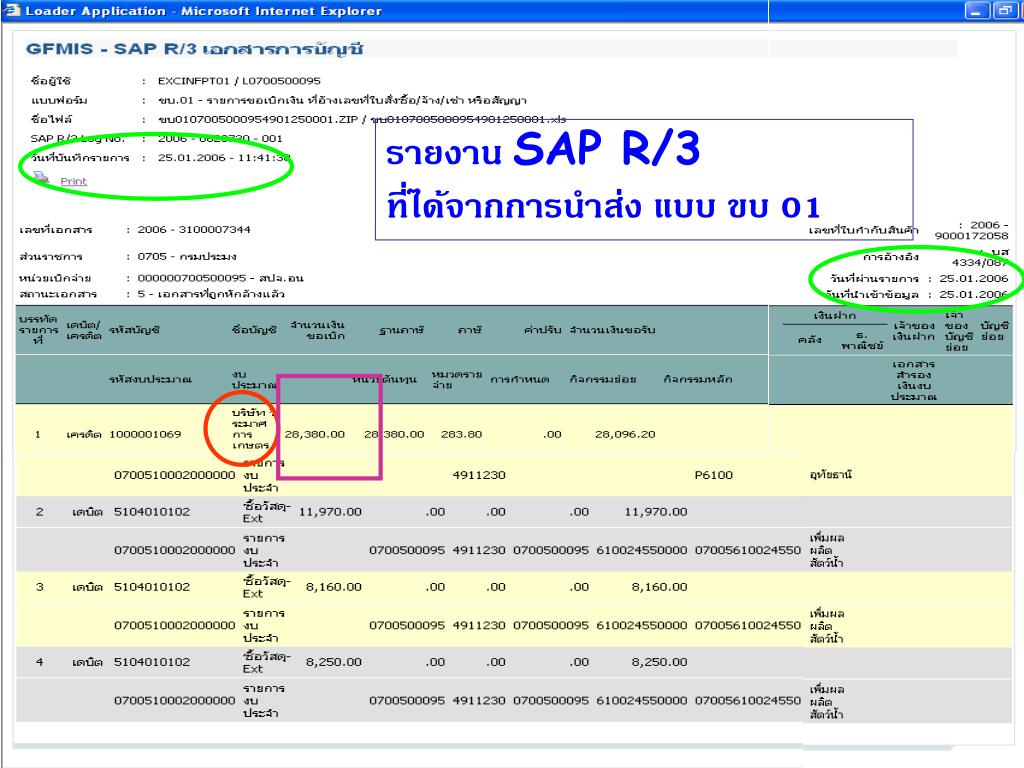Click the รหัสบัญชี column header
The height and width of the screenshot is (768, 1024).
tap(134, 330)
